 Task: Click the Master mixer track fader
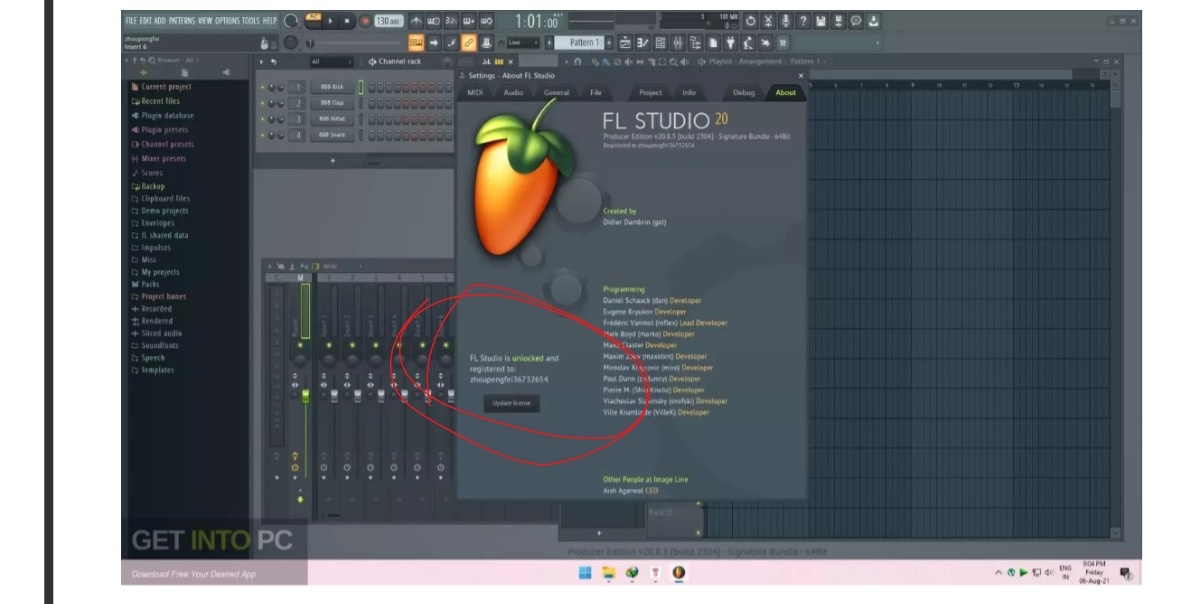pos(305,396)
